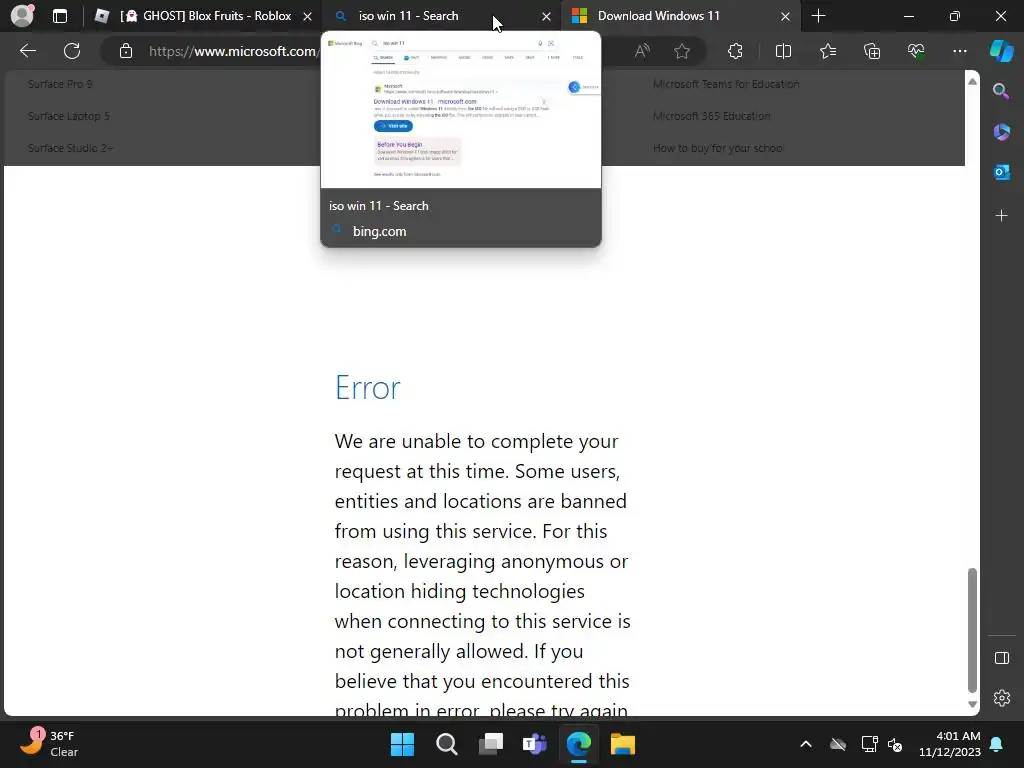The image size is (1024, 768).
Task: Click the scroll up arrow
Action: point(972,81)
